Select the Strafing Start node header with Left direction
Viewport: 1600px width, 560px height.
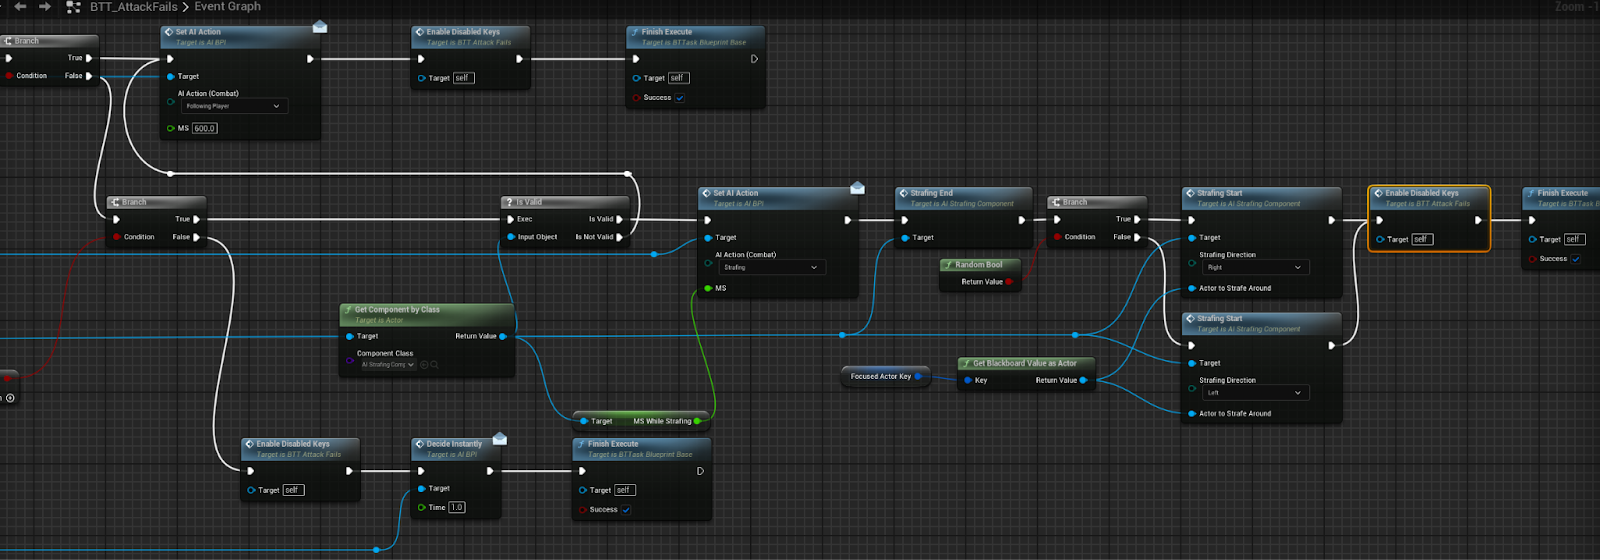pyautogui.click(x=1262, y=322)
